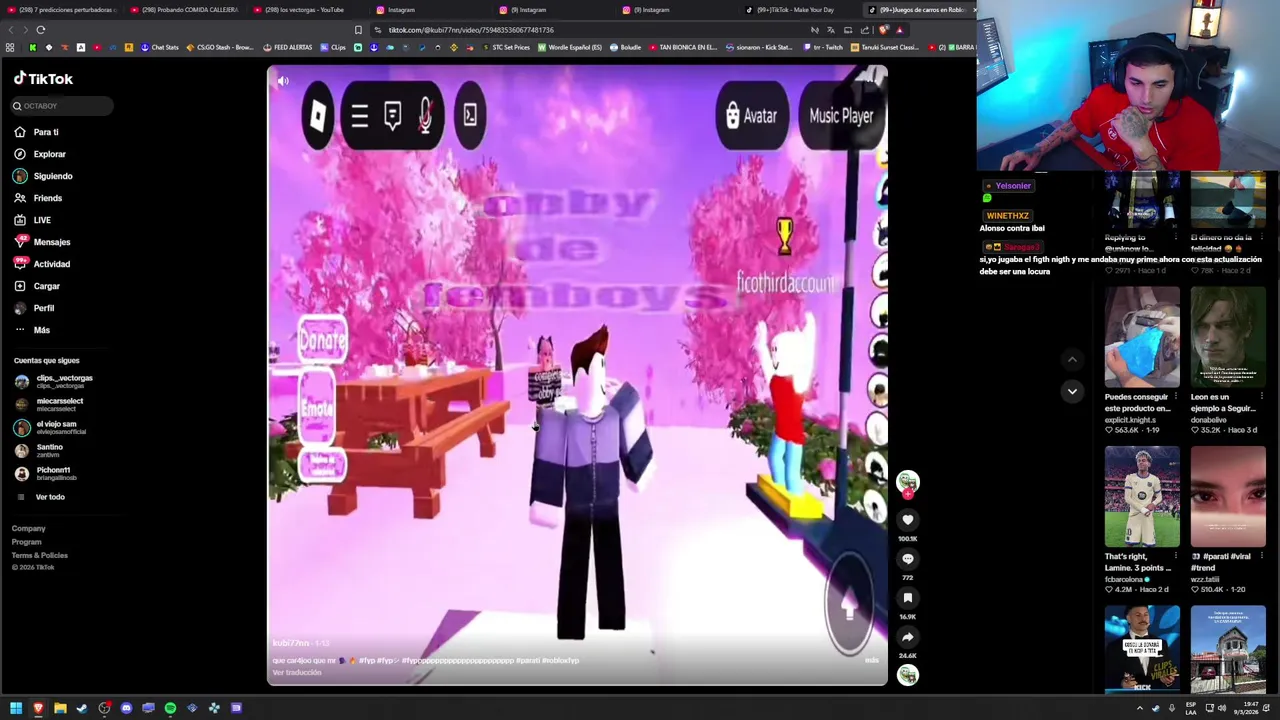Go to the previous video with up arrow

tap(1072, 360)
